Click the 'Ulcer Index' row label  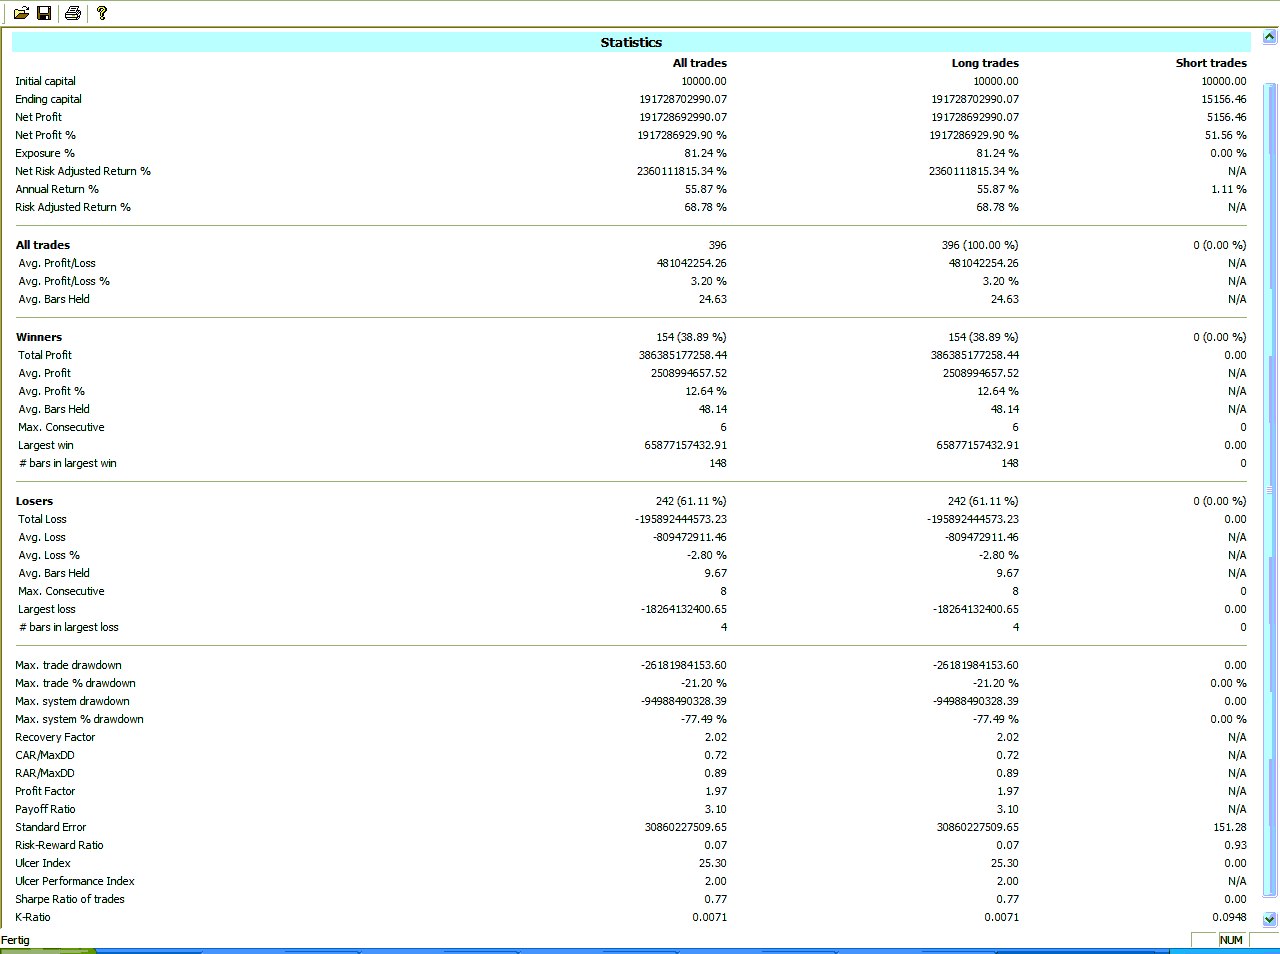click(x=43, y=863)
